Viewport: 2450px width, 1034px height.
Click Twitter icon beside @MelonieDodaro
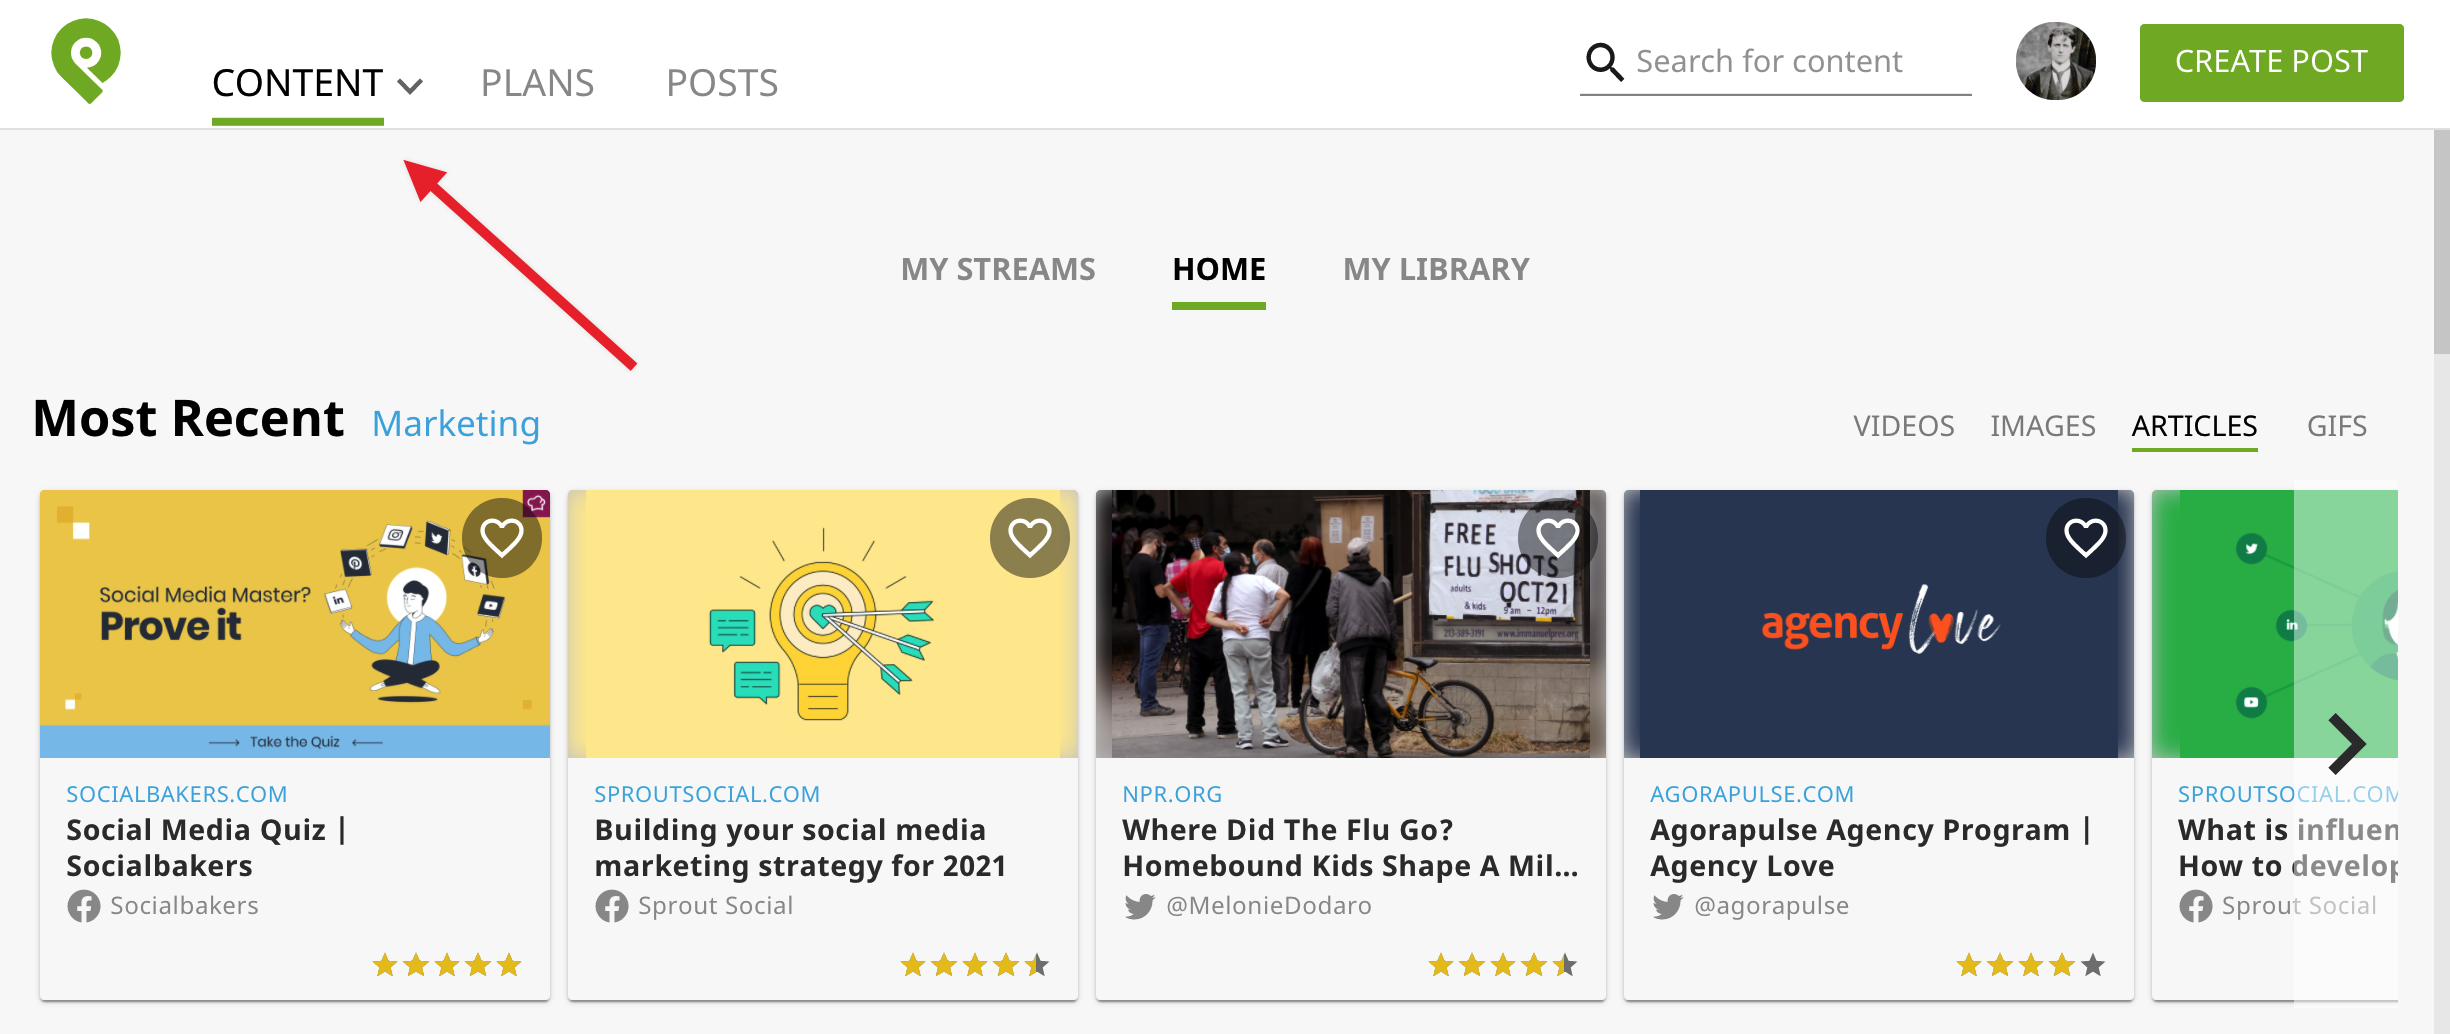[1139, 906]
